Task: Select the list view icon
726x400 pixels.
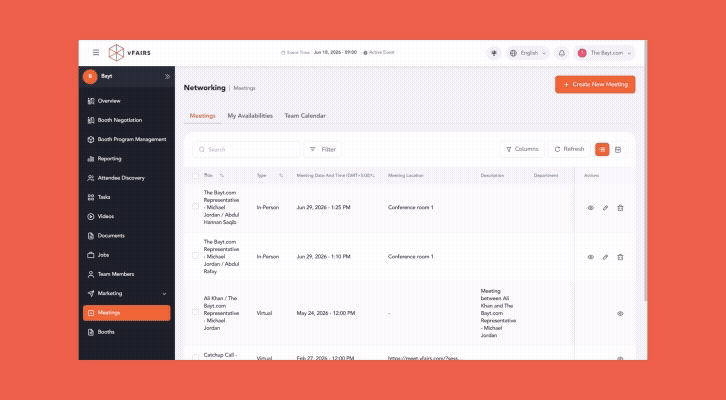Action: (x=602, y=150)
